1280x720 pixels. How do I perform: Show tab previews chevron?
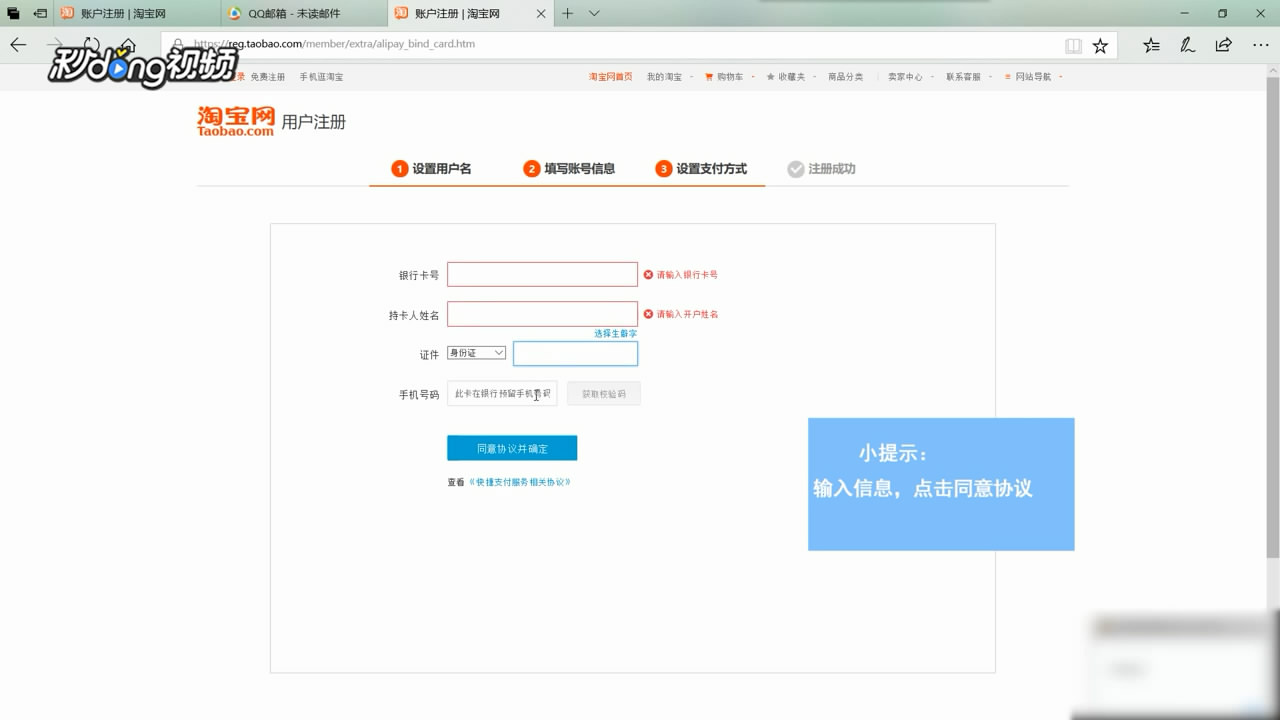594,13
